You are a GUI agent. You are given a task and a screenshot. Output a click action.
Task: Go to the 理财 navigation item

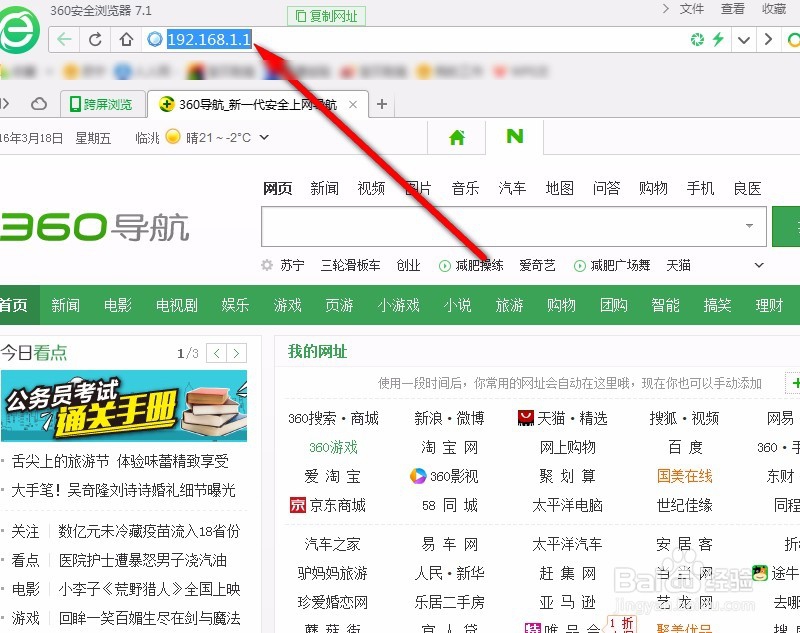click(x=769, y=305)
